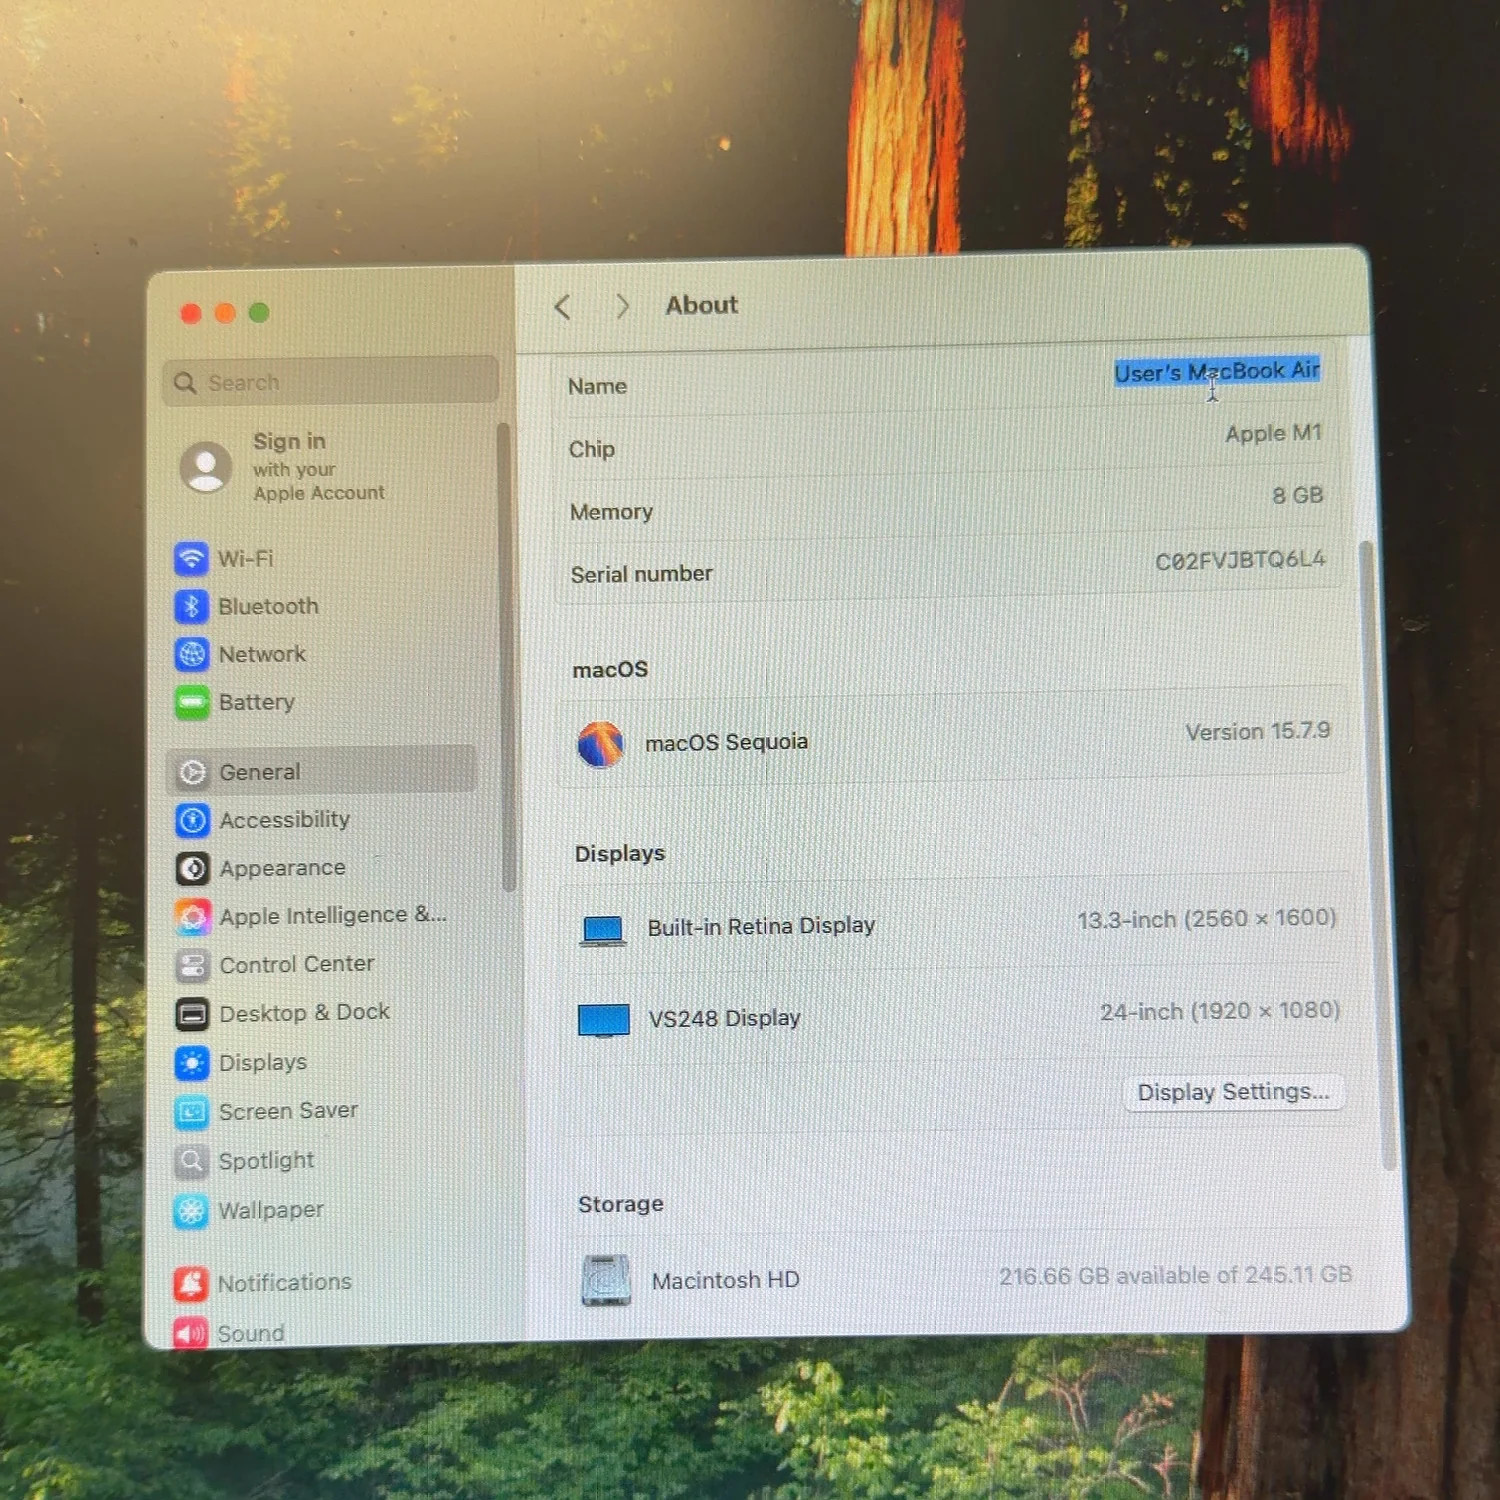Viewport: 1500px width, 1500px height.
Task: Click the Apple account avatar icon
Action: [x=206, y=467]
